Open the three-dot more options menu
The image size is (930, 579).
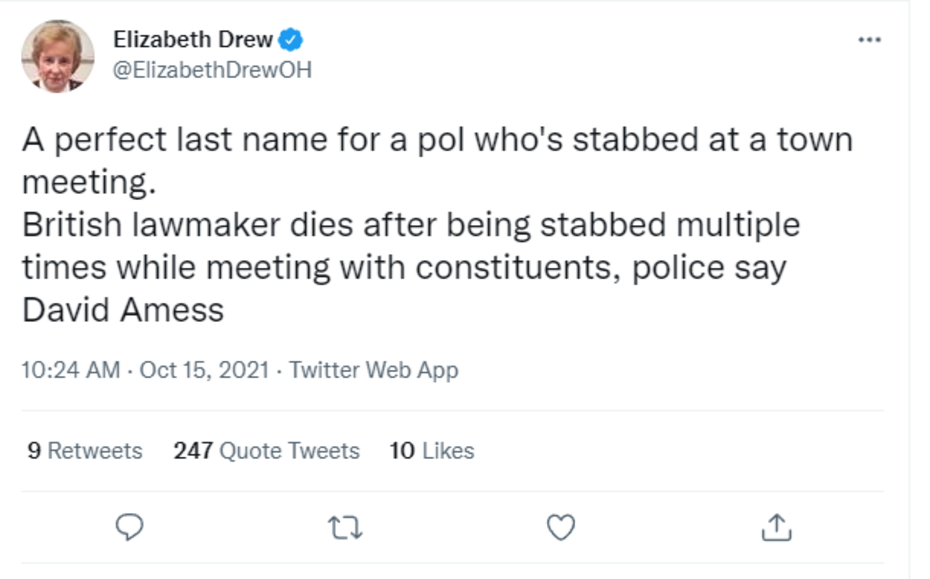pos(870,40)
